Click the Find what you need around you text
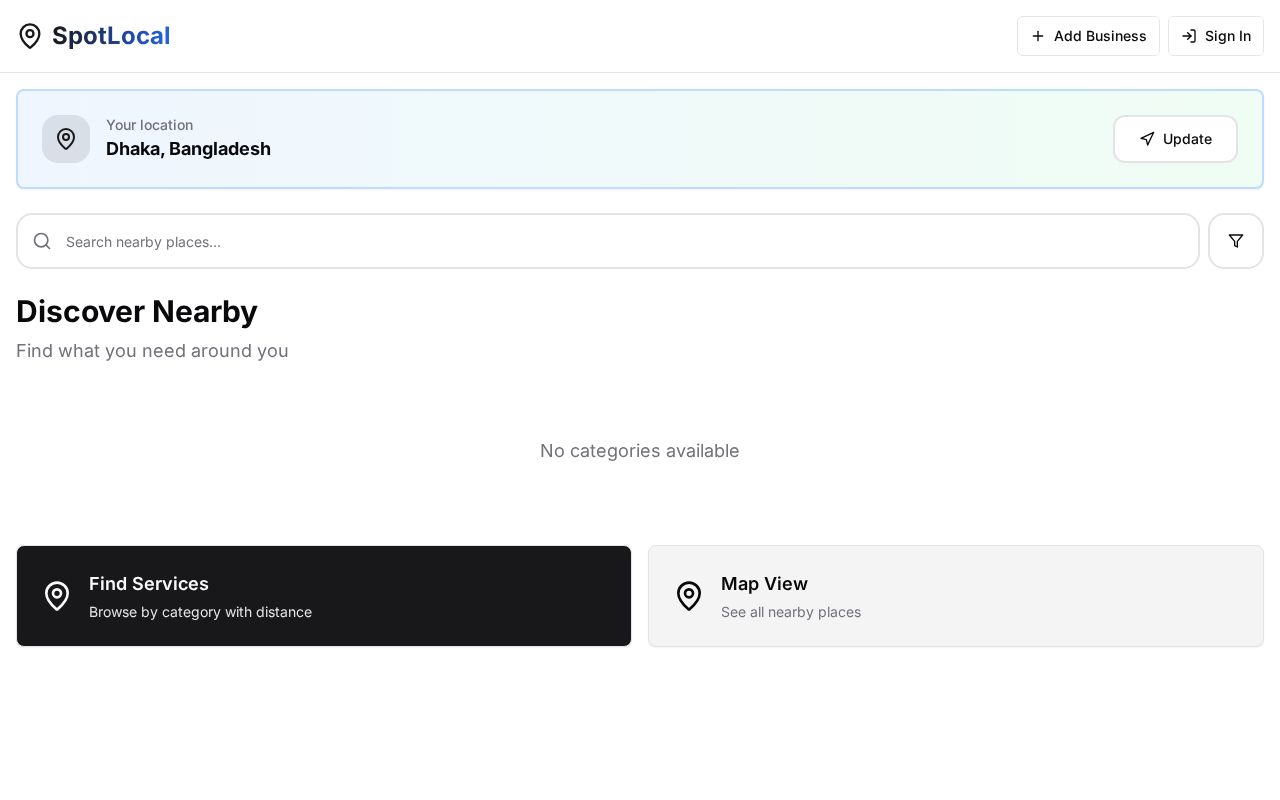This screenshot has width=1280, height=800. 152,351
